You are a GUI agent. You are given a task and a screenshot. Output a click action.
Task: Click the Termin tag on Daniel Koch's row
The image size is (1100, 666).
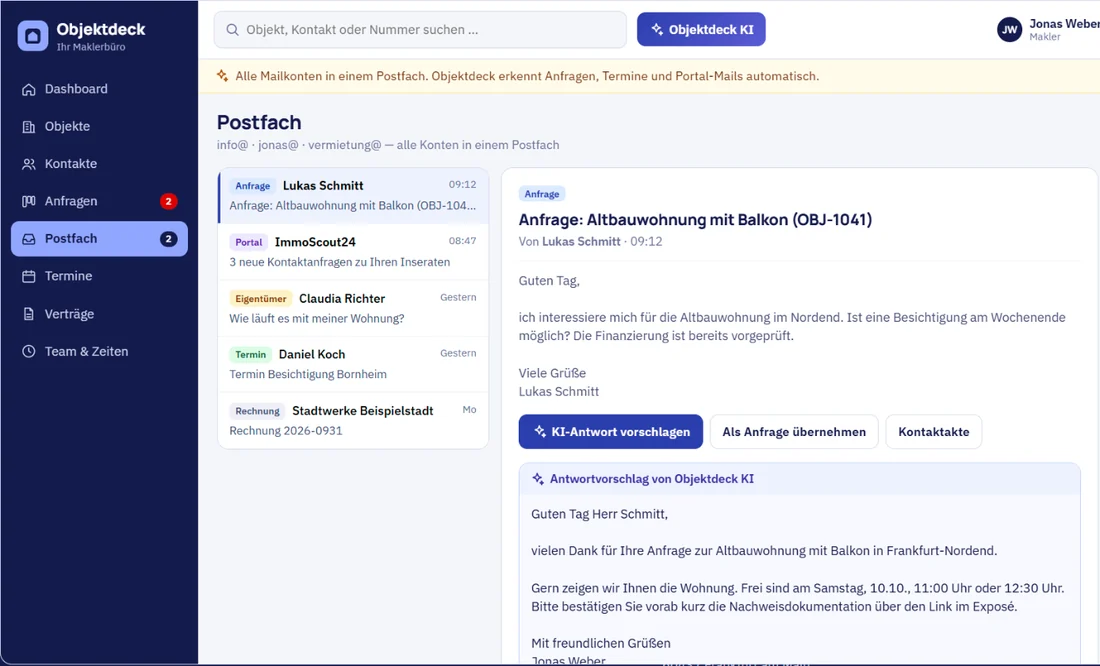point(250,354)
